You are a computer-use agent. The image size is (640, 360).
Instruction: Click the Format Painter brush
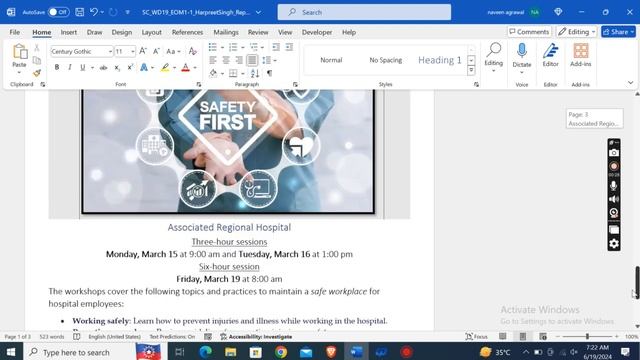(37, 73)
